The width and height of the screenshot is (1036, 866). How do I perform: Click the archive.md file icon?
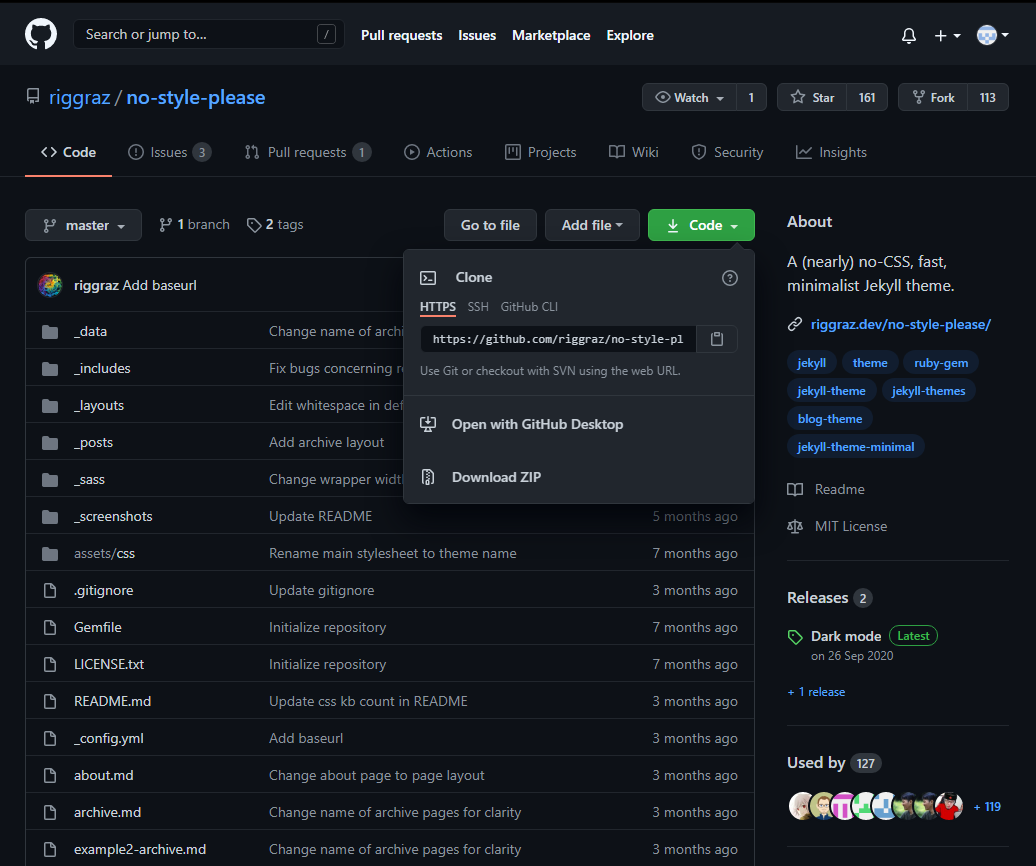pos(50,812)
